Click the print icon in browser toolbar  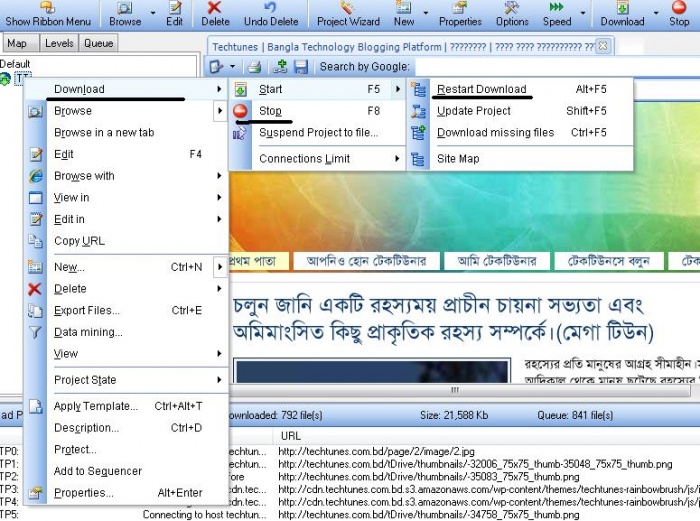[x=254, y=67]
